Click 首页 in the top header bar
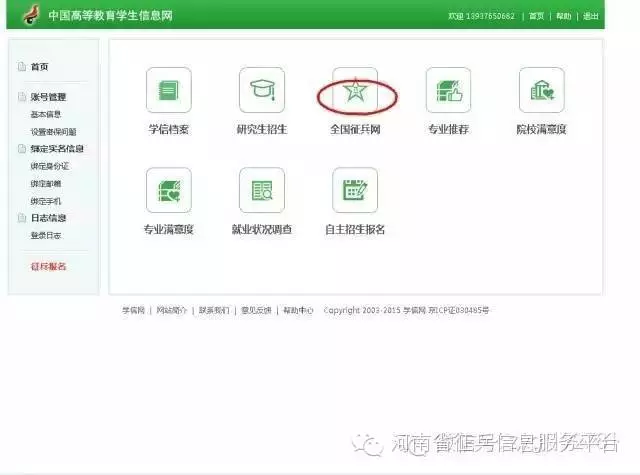Screen dimensions: 640x475 click(537, 16)
